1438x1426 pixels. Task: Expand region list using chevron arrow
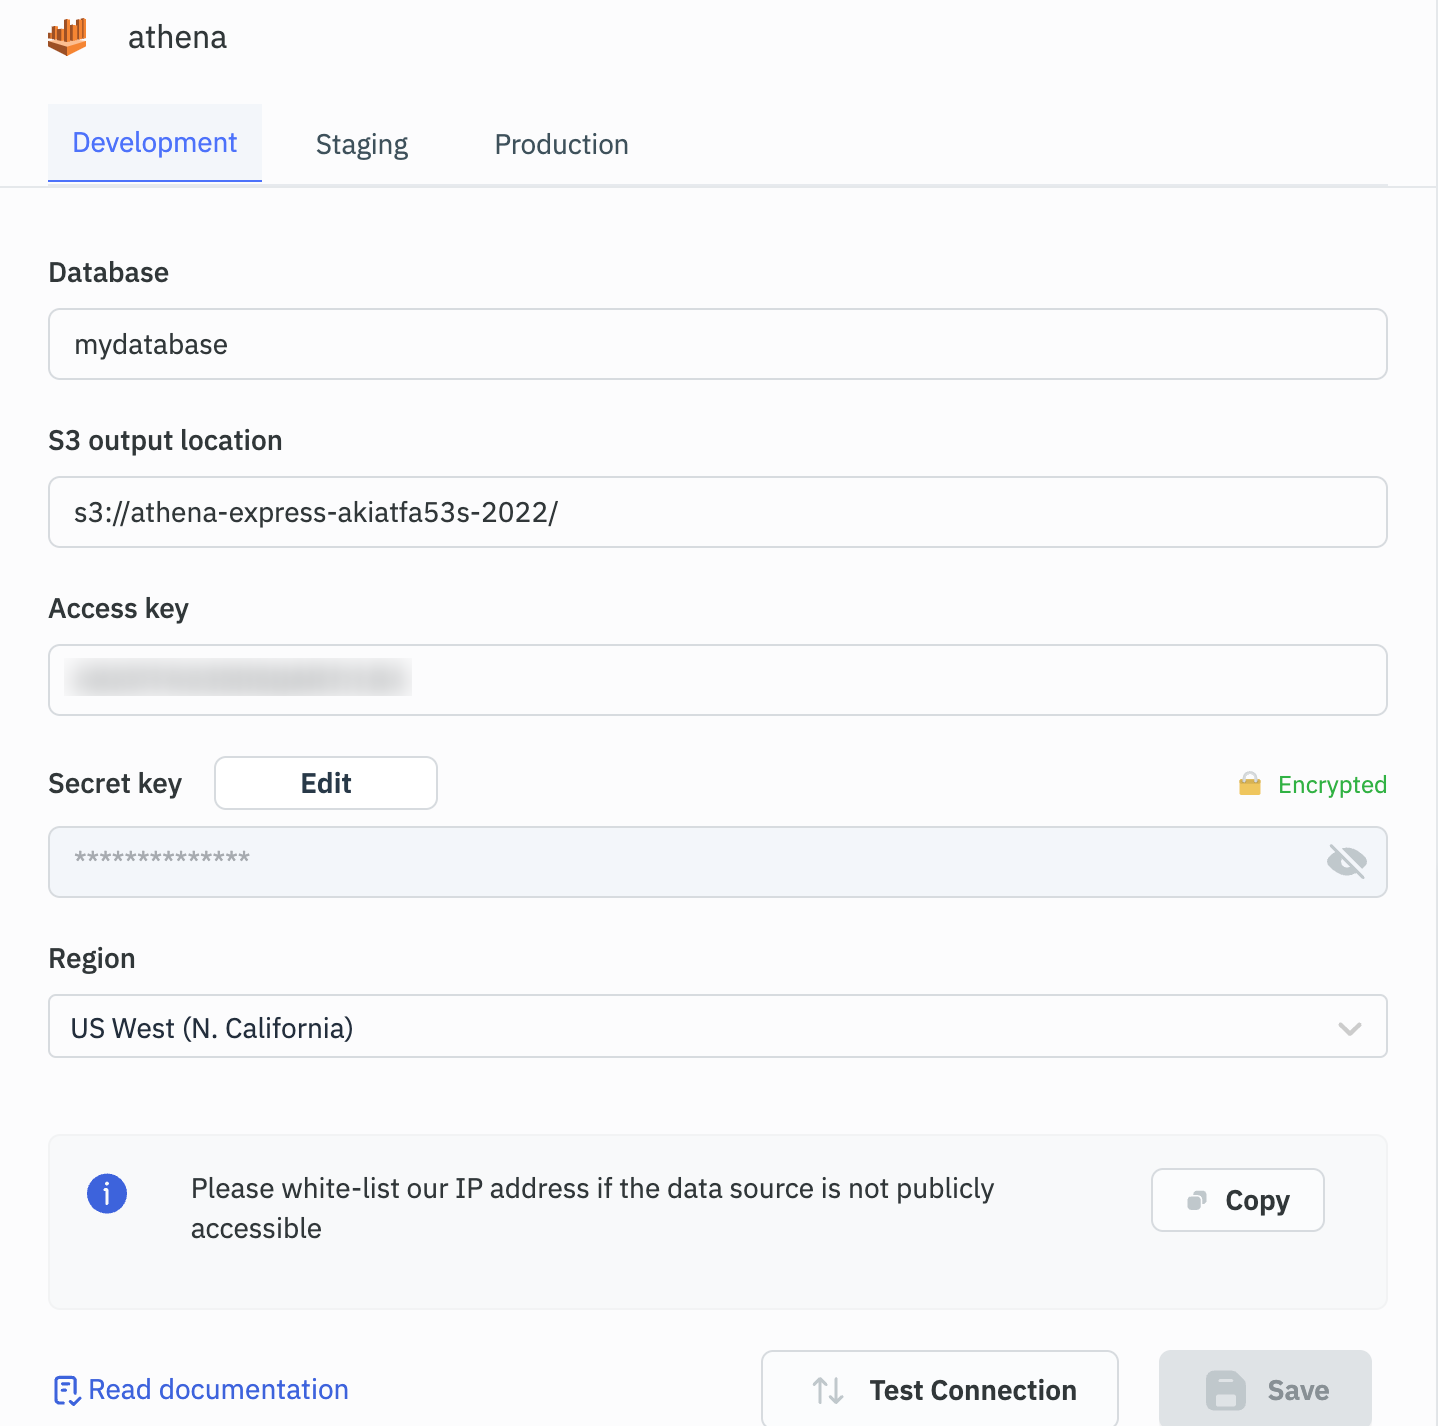pos(1350,1028)
